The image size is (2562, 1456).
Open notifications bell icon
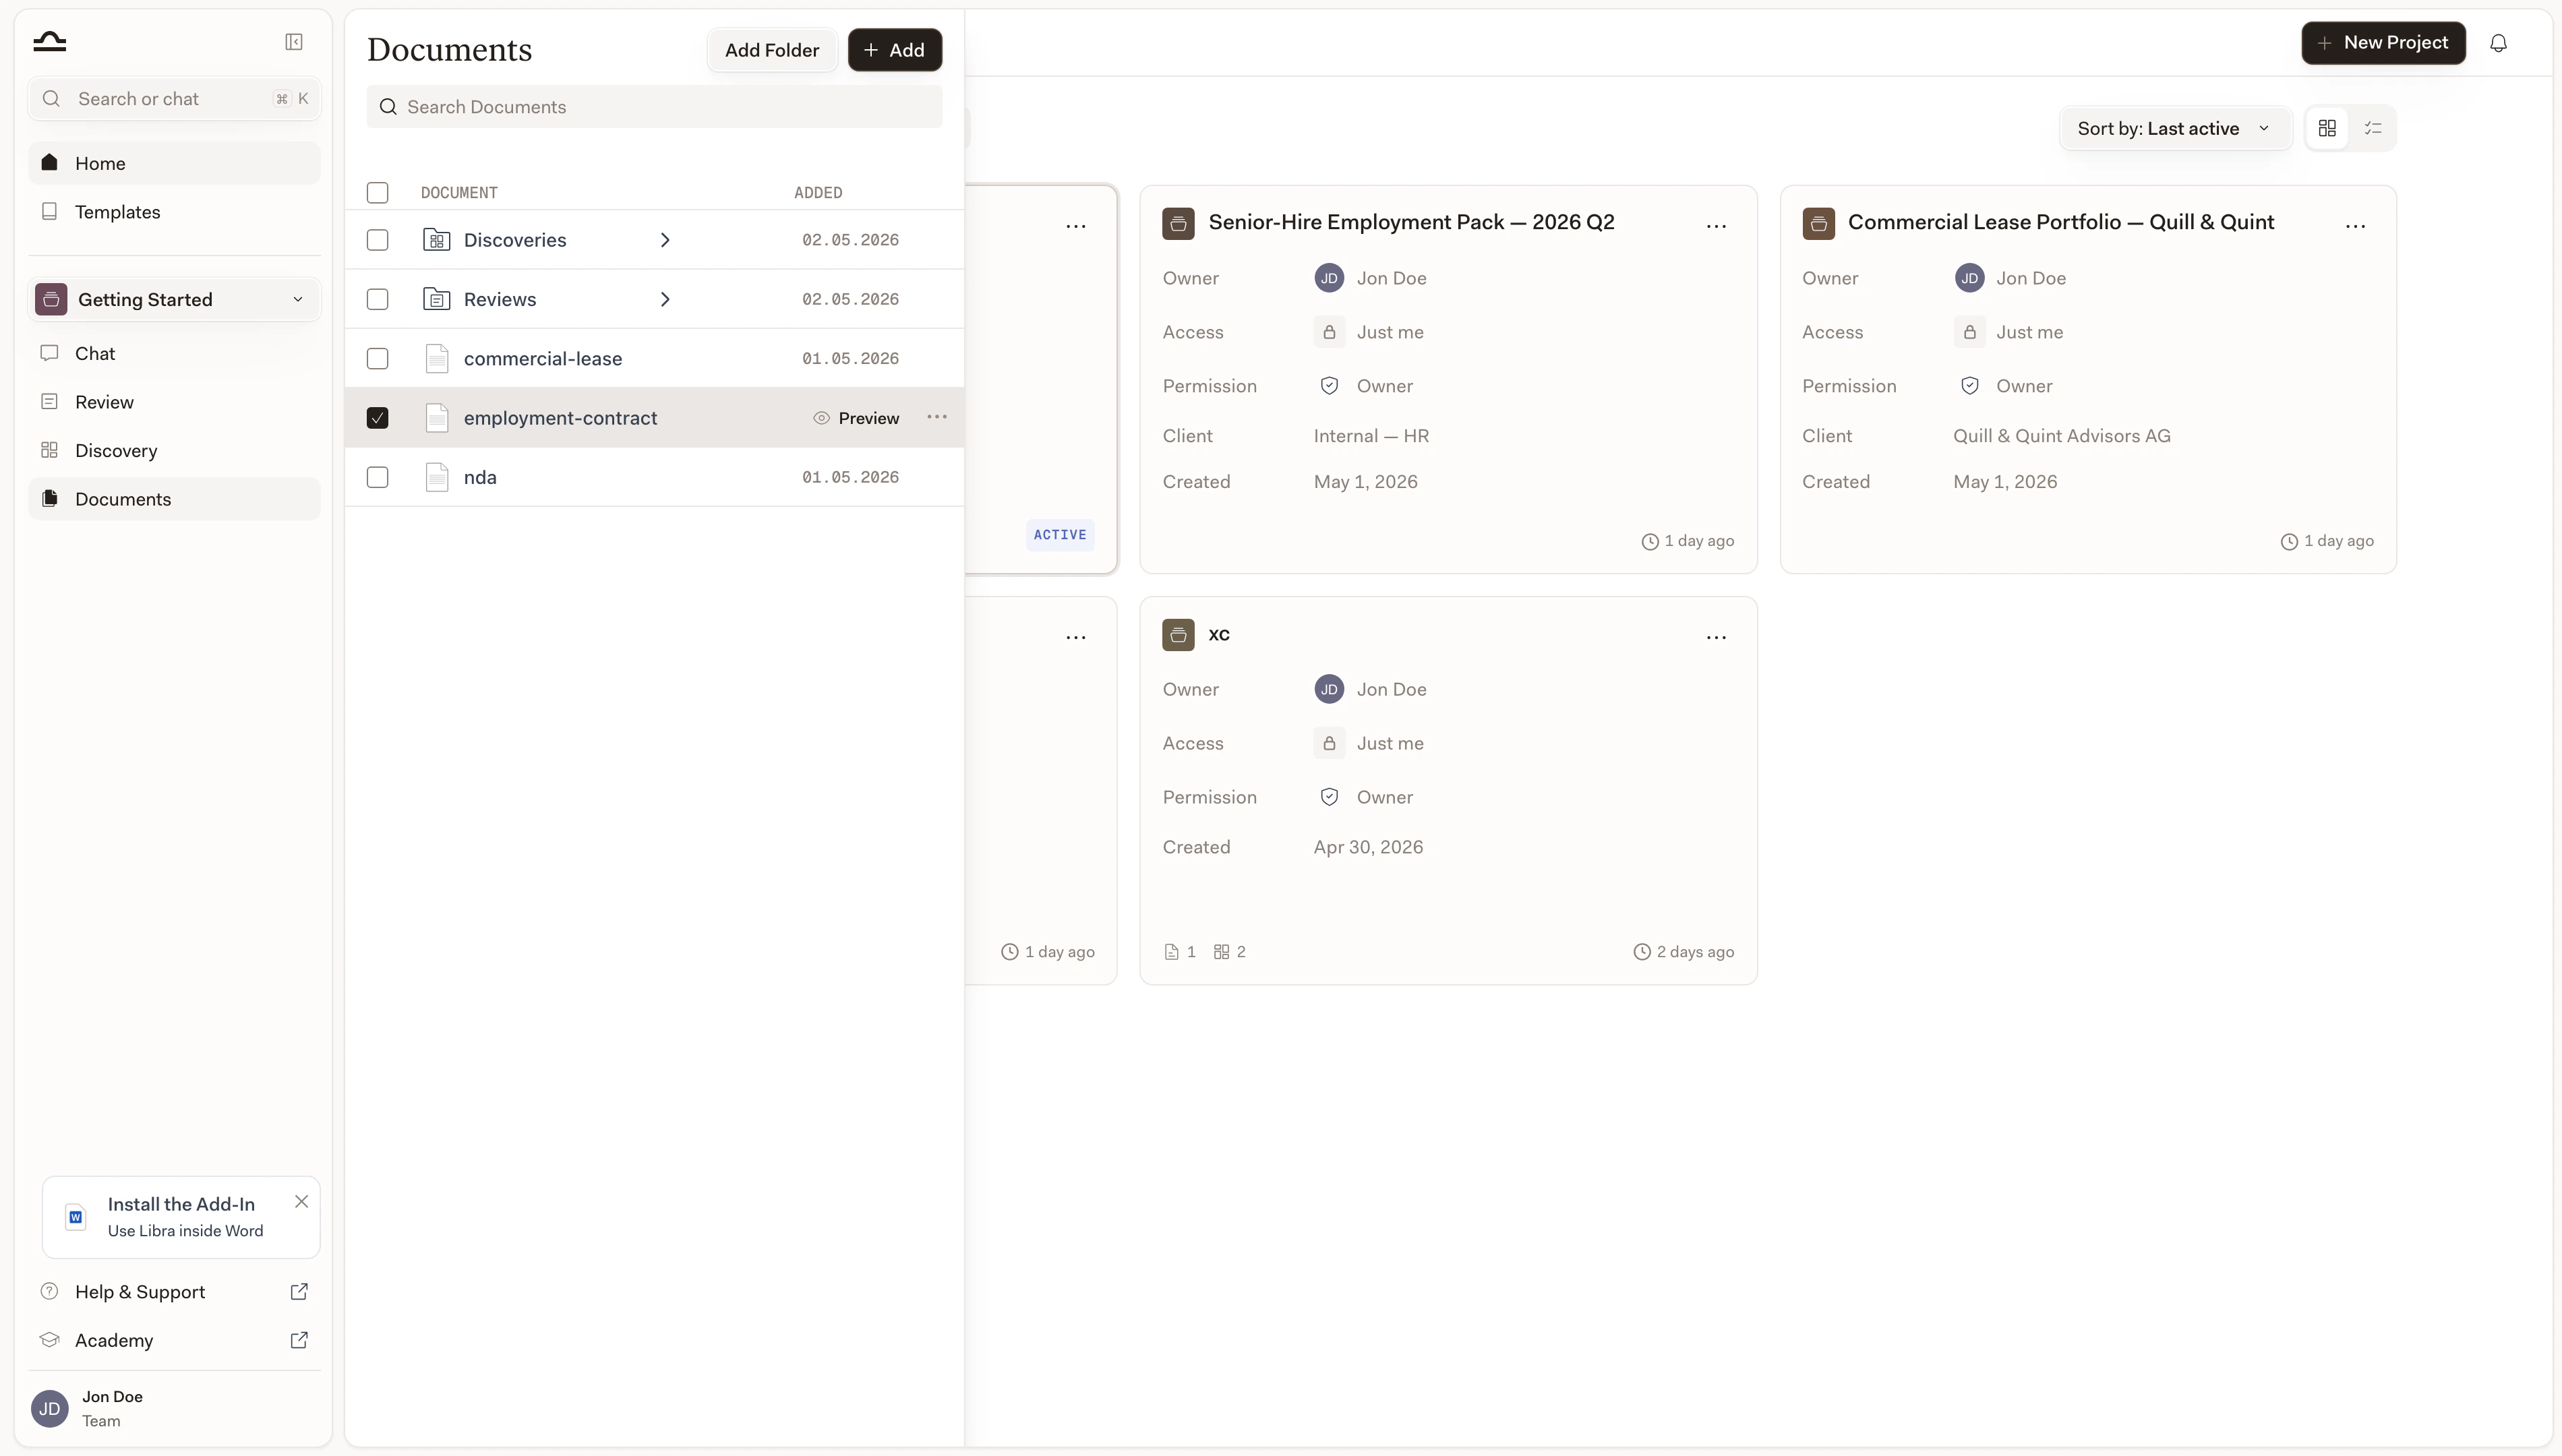(2498, 43)
